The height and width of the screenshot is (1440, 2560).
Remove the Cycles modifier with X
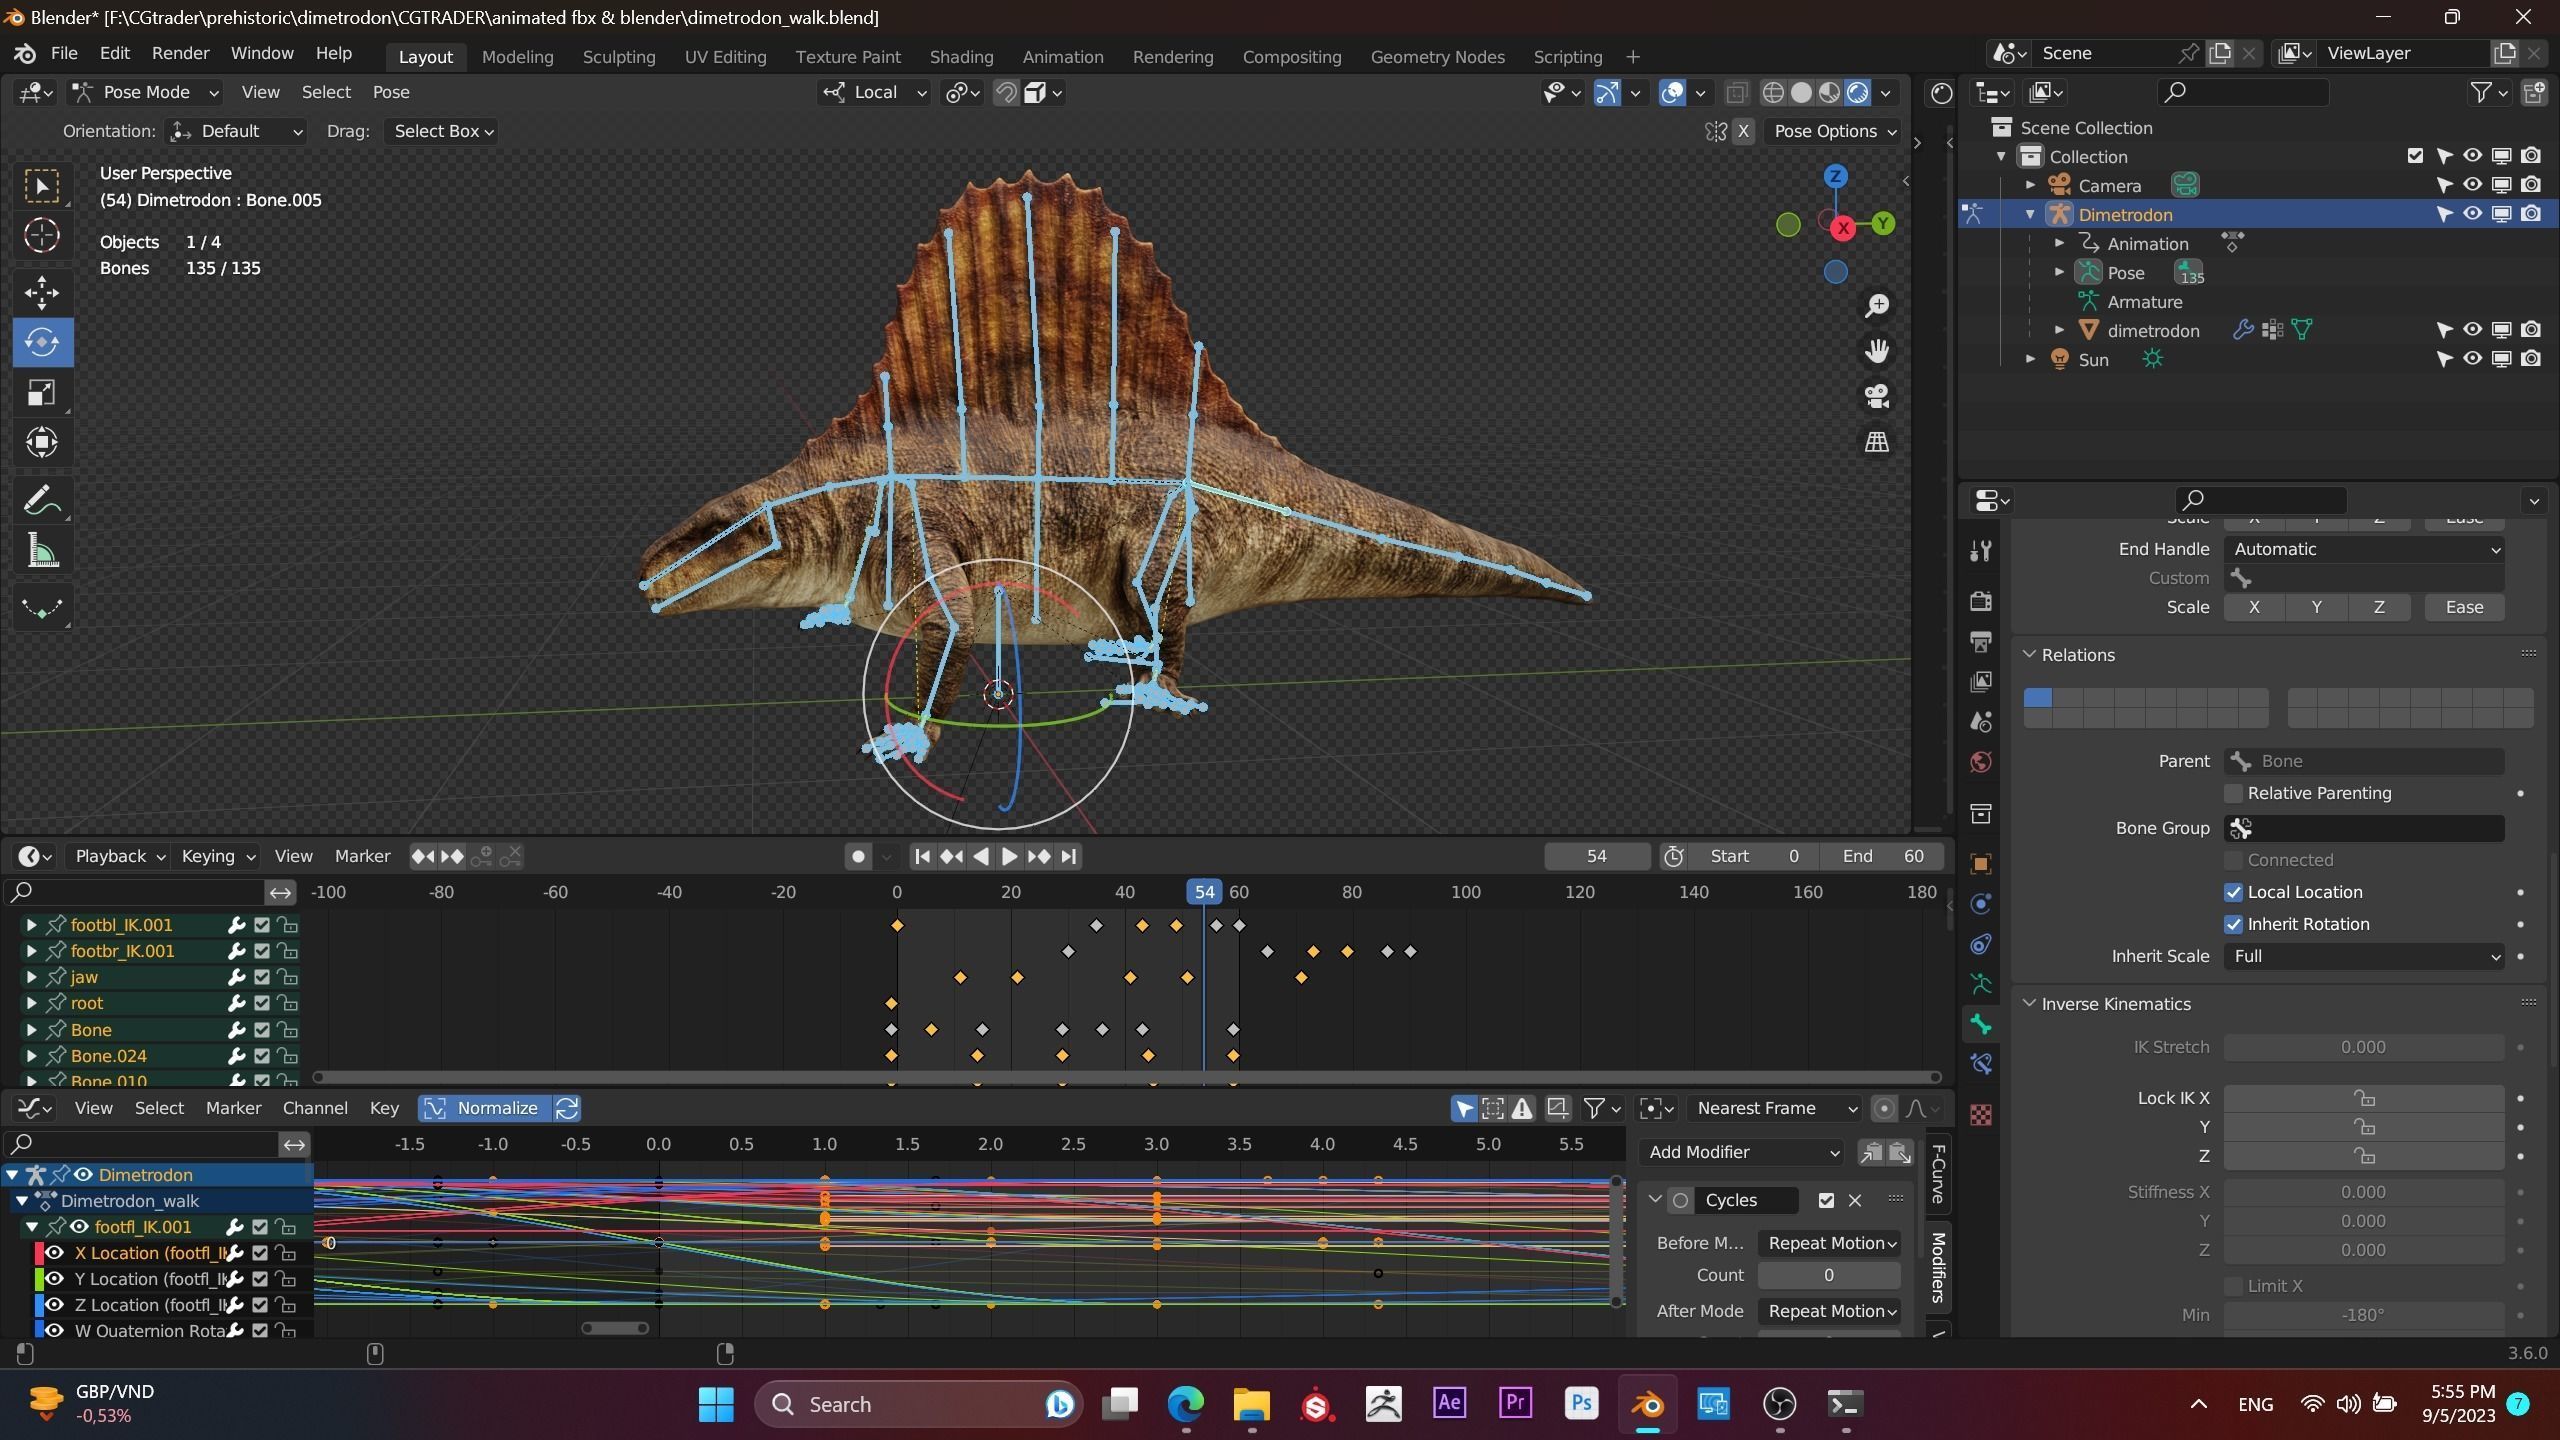[1855, 1200]
